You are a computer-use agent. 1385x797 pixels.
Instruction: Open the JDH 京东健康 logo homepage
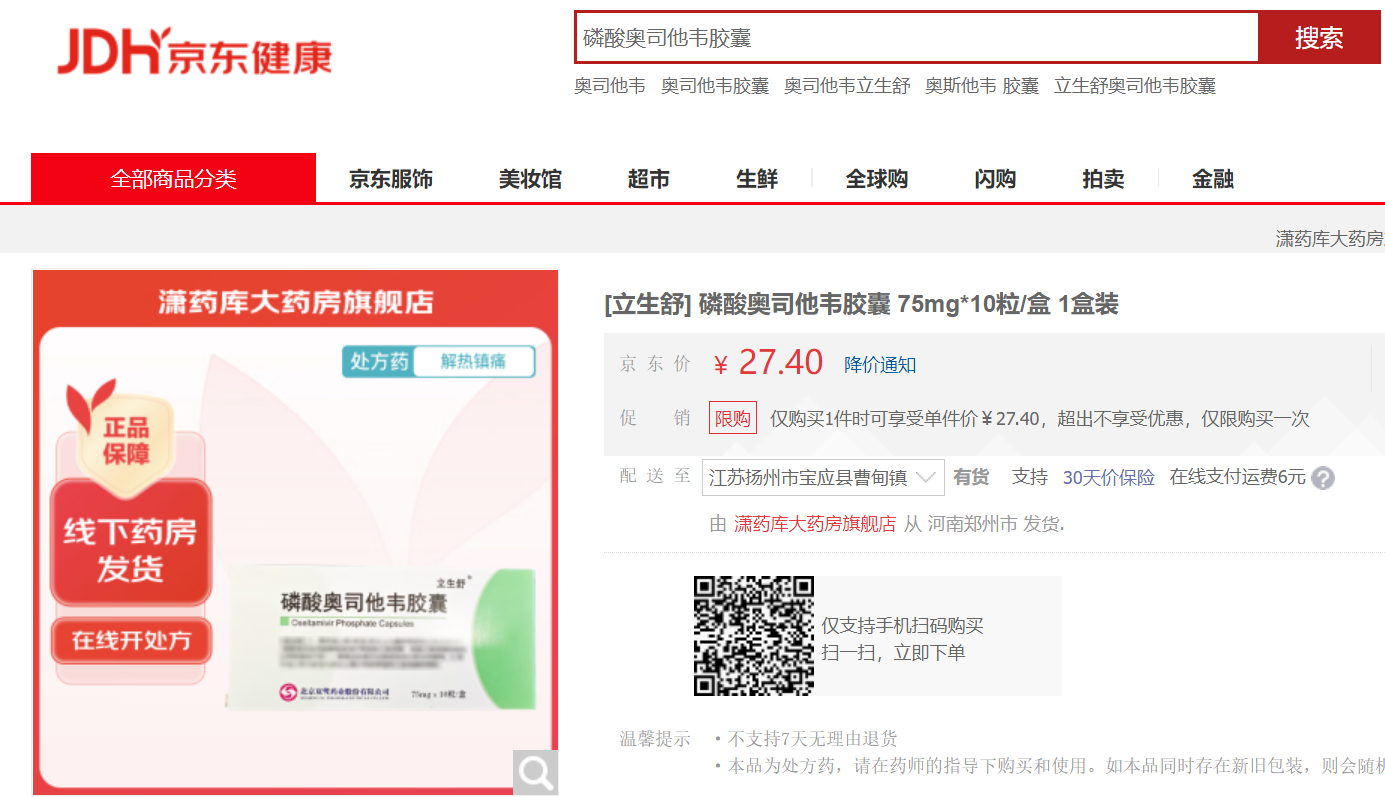pos(194,52)
